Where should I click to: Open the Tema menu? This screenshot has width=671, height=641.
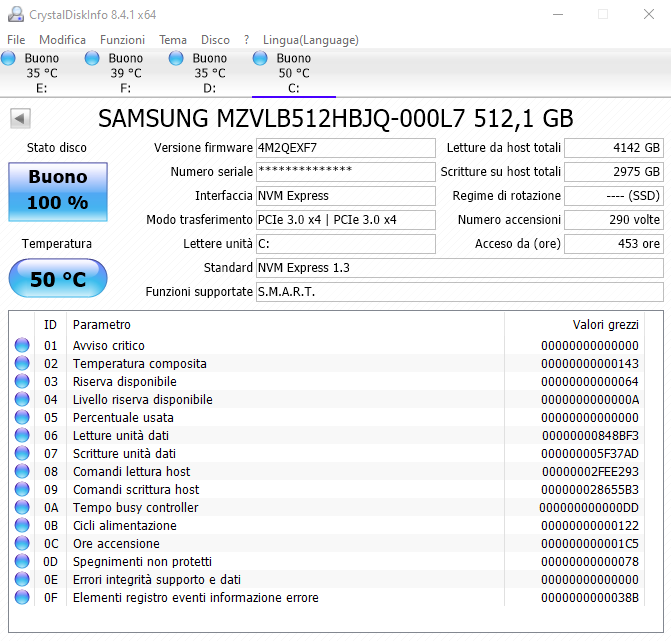pos(173,40)
